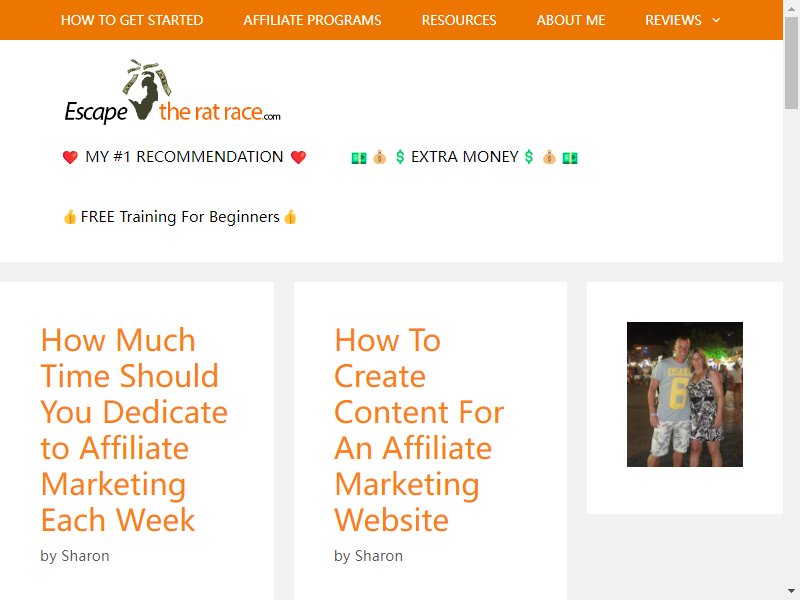This screenshot has height=600, width=800.
Task: Expand the Reviews dropdown chevron
Action: point(716,20)
